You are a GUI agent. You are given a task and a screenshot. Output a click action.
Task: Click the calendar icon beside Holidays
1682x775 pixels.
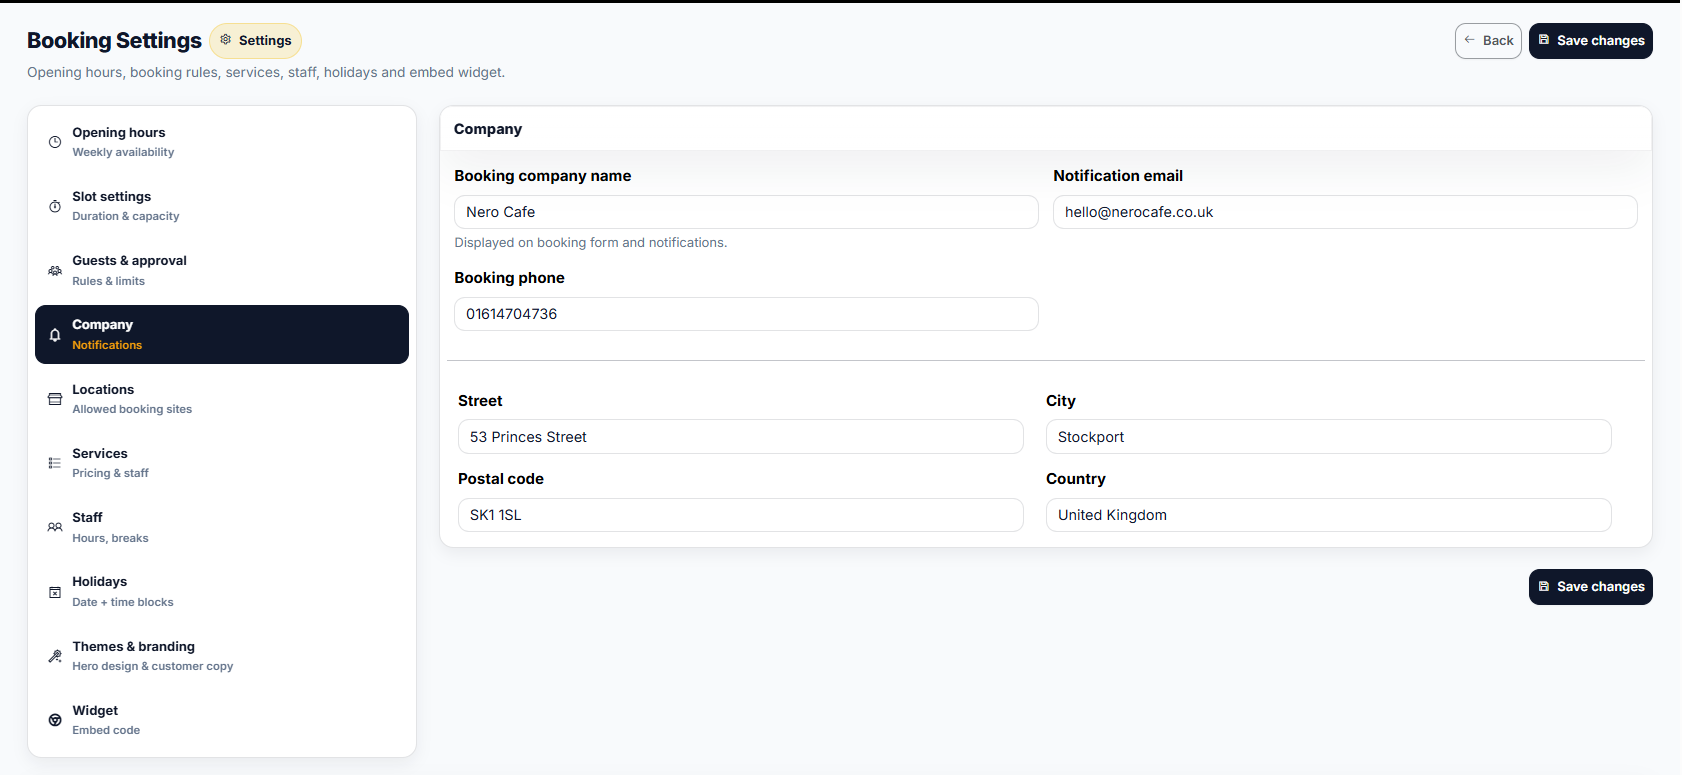click(55, 592)
